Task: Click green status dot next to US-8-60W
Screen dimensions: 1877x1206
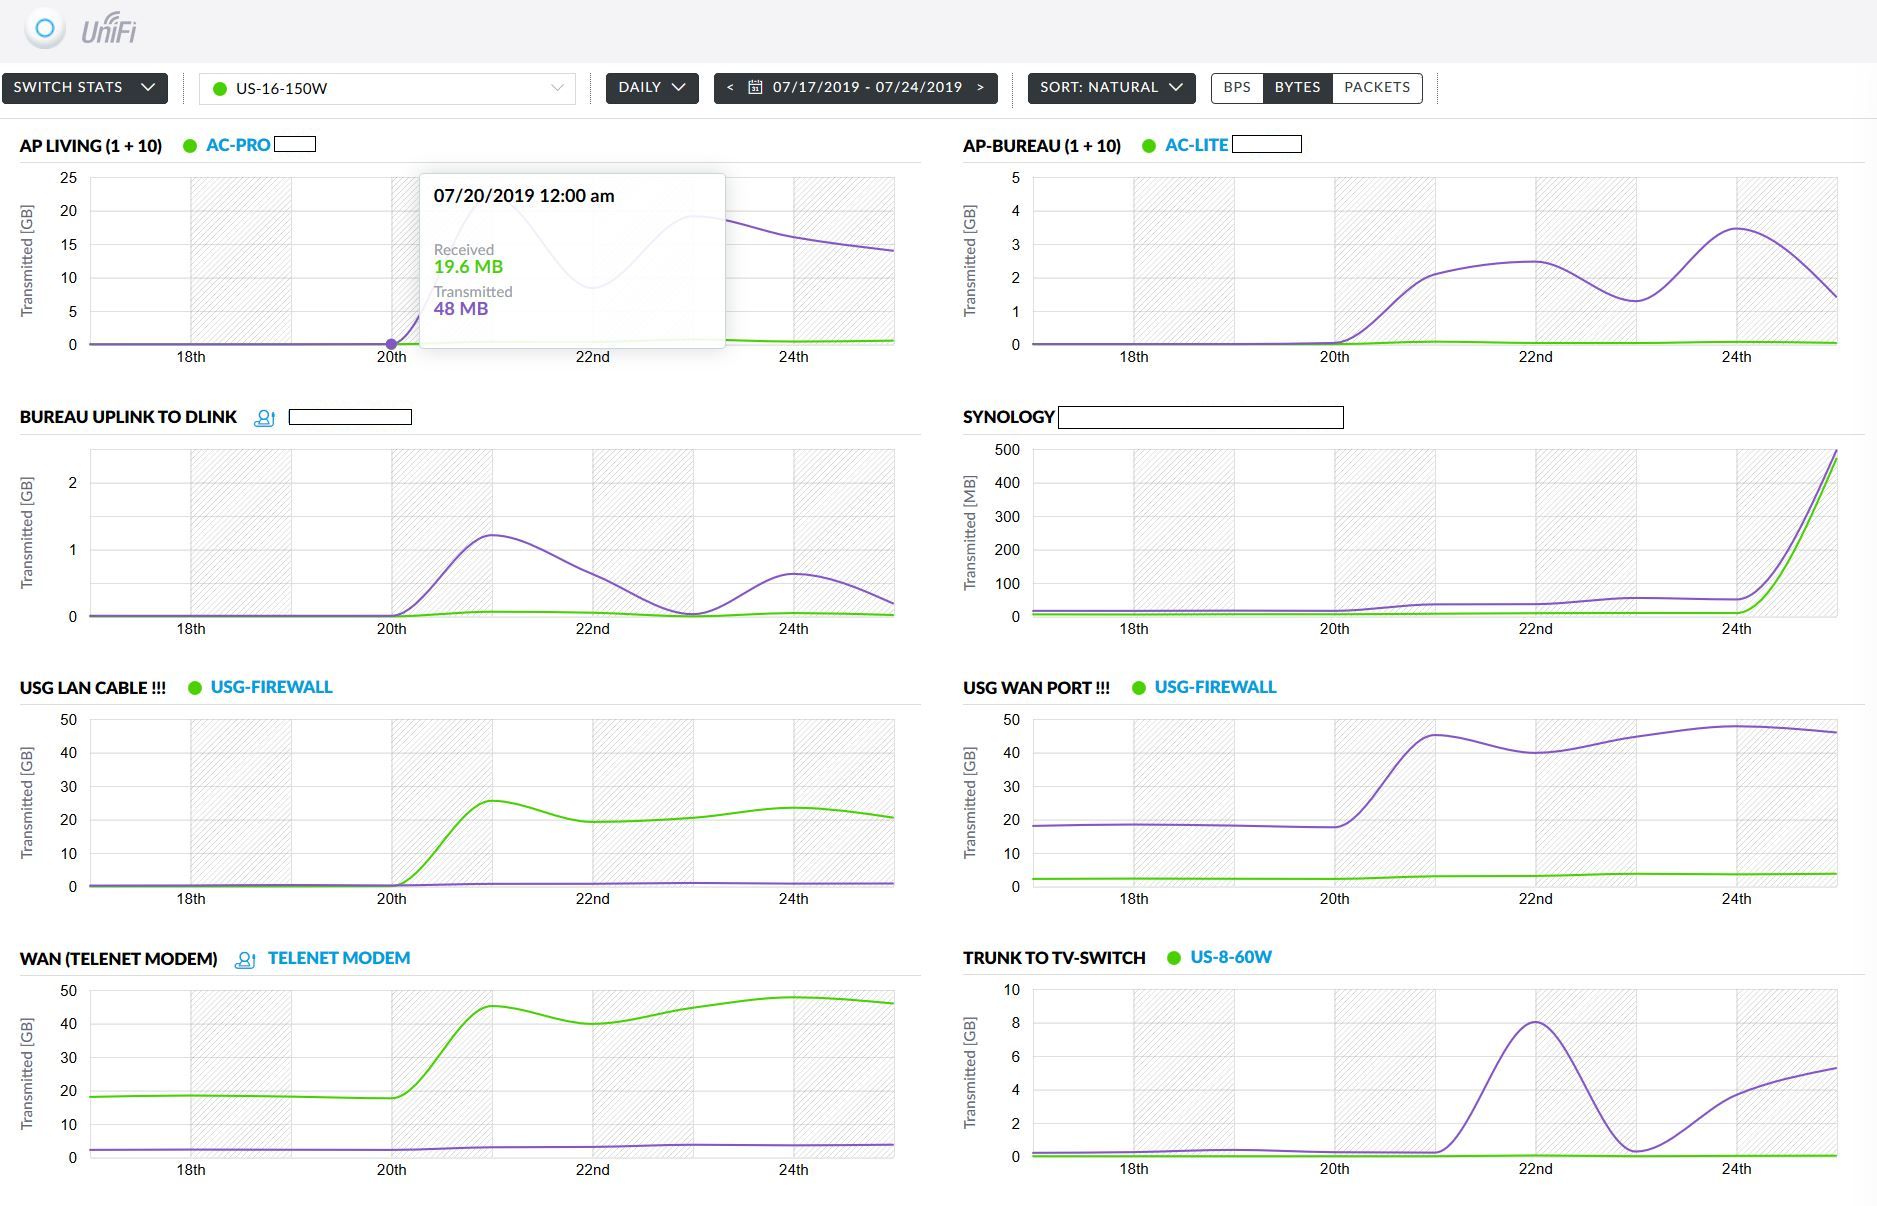Action: [x=1174, y=958]
